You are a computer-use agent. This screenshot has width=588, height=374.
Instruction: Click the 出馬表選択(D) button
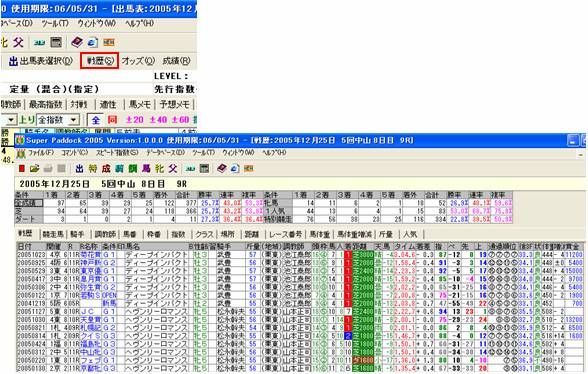tap(40, 61)
